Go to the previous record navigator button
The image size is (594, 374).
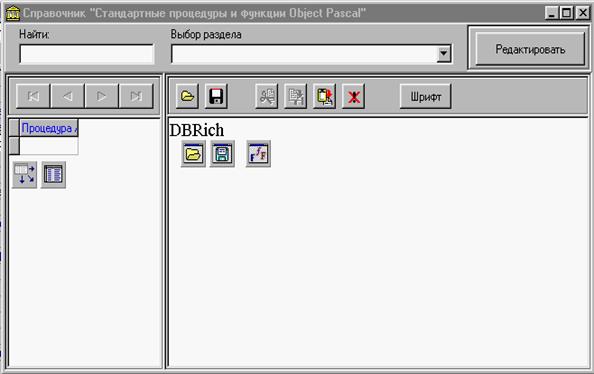pyautogui.click(x=67, y=96)
